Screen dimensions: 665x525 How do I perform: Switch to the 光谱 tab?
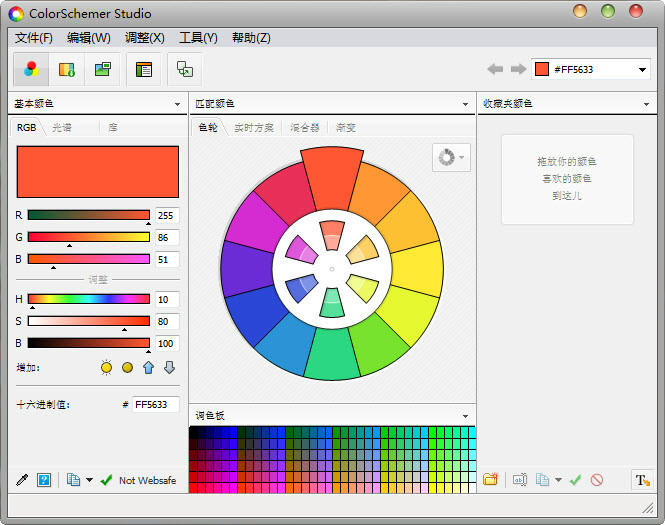click(62, 127)
